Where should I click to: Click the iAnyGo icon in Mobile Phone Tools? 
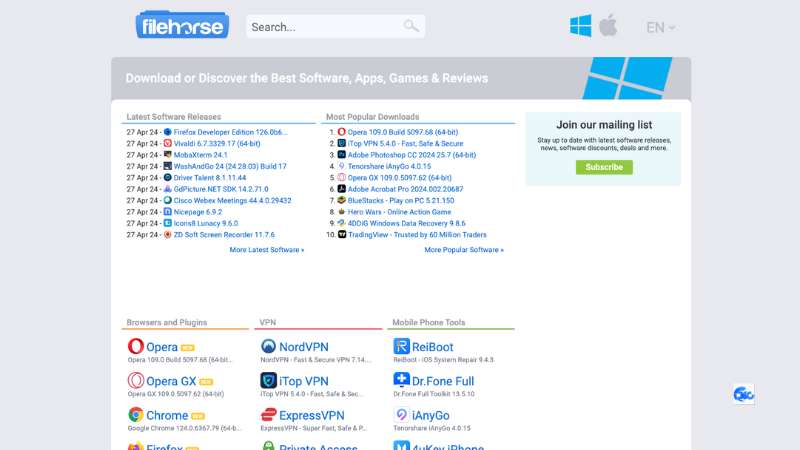coord(402,415)
